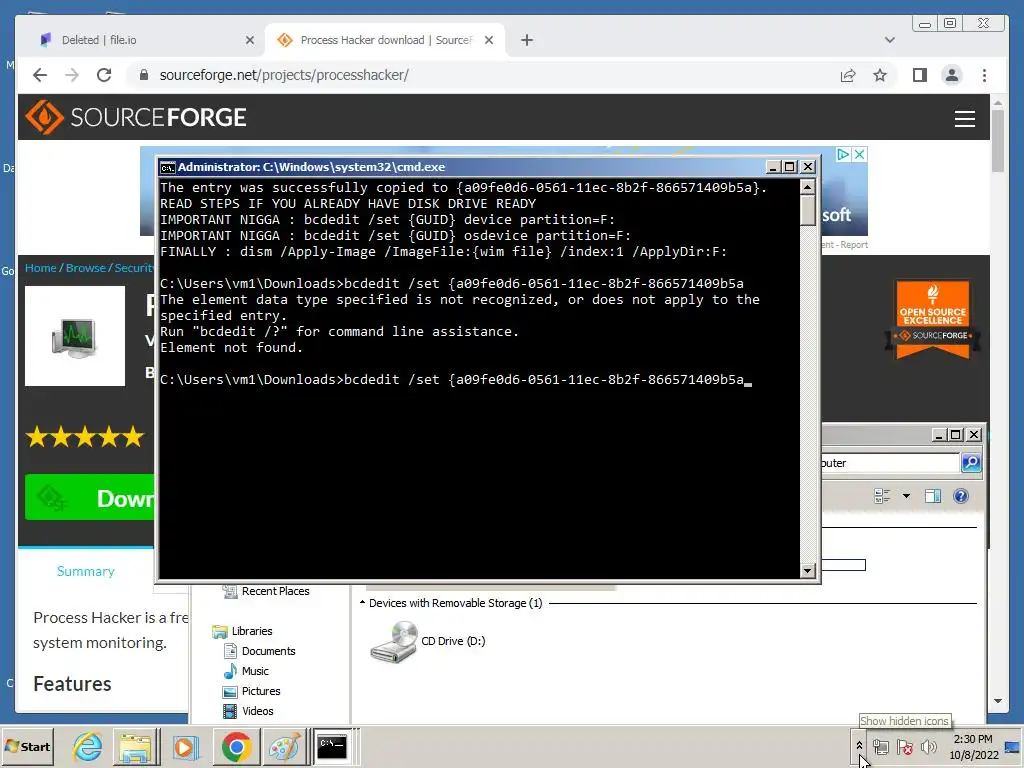Click the browser back arrow
1024x768 pixels.
40,75
